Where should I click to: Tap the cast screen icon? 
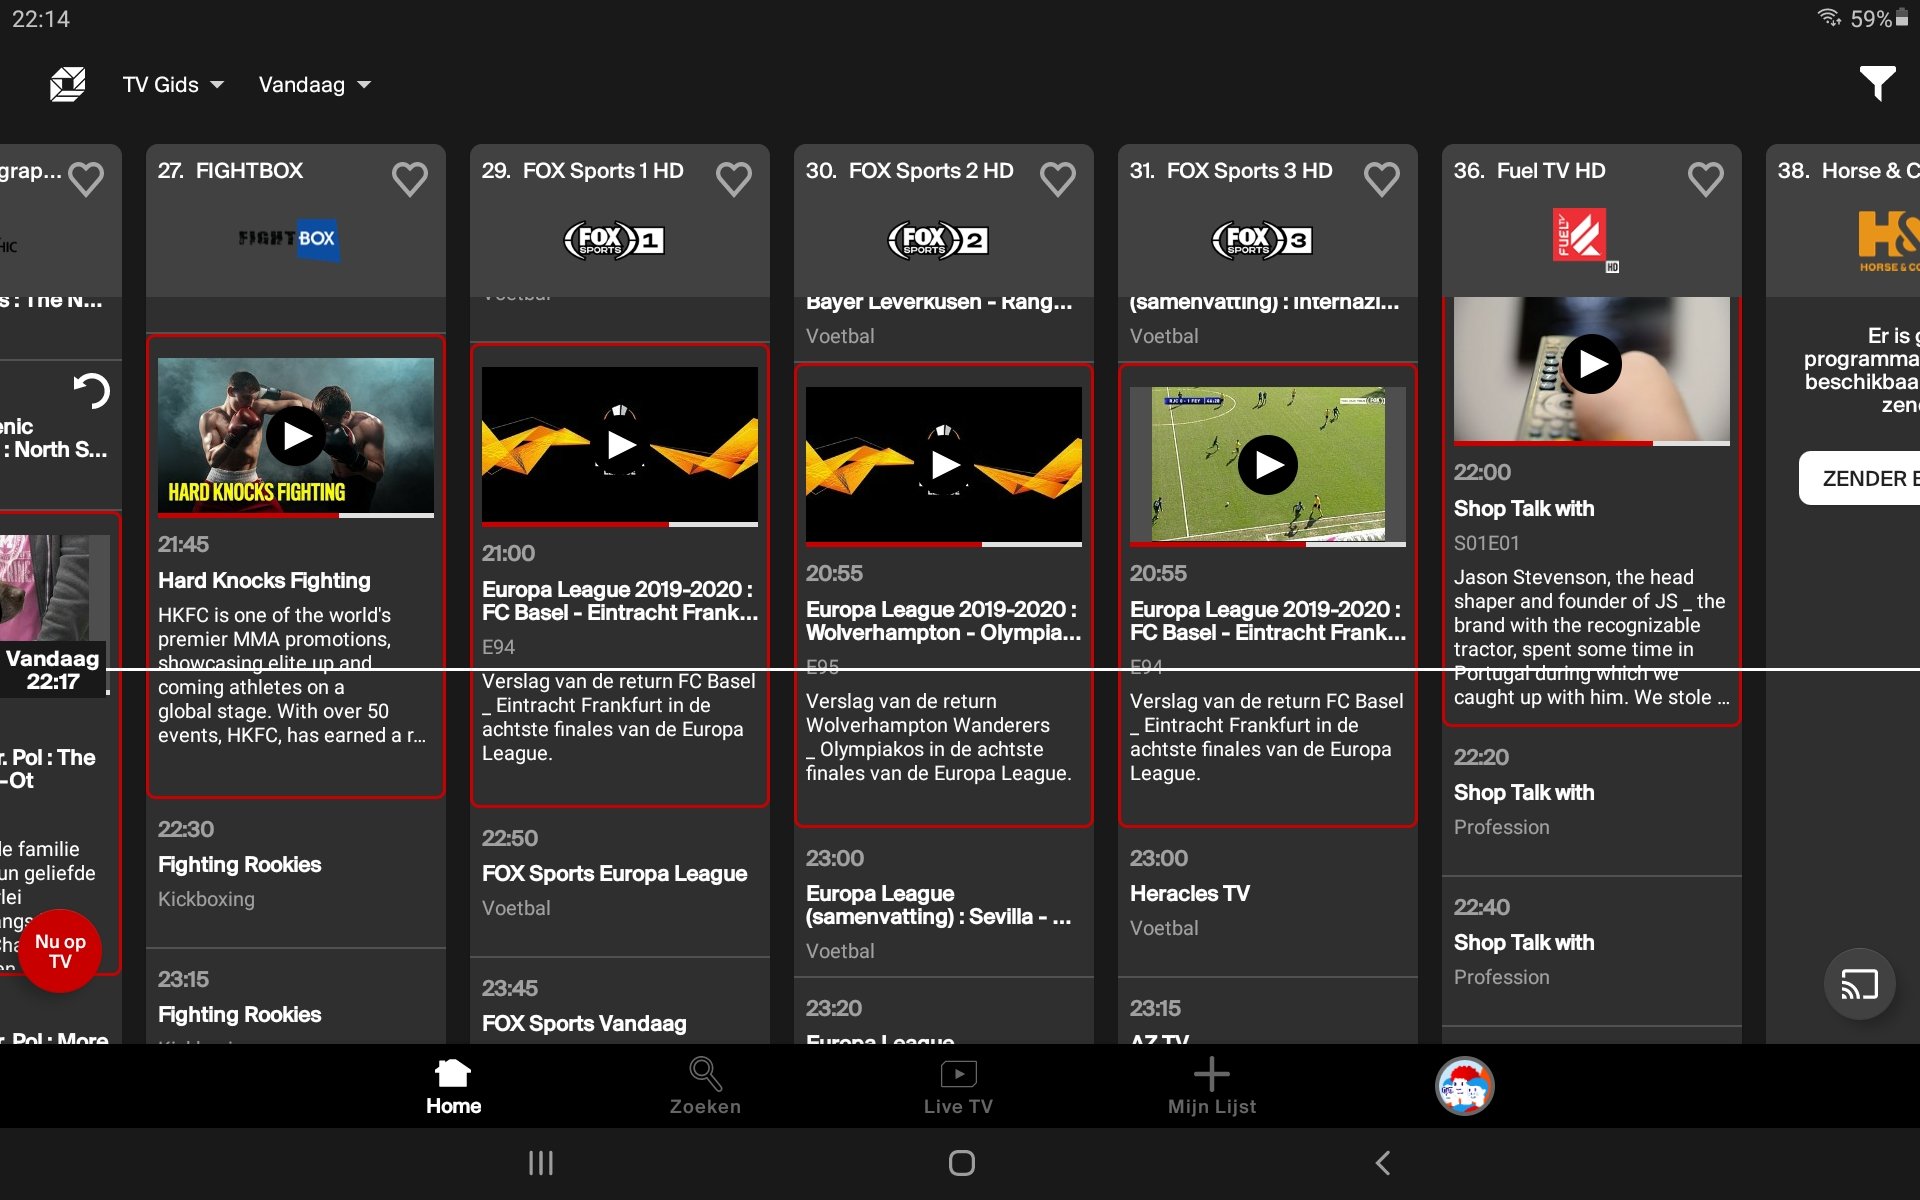[x=1859, y=985]
